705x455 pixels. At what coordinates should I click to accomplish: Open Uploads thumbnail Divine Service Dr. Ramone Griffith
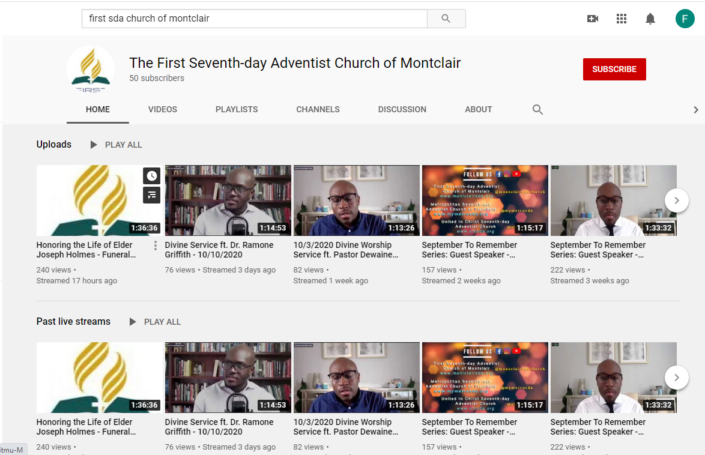point(228,201)
